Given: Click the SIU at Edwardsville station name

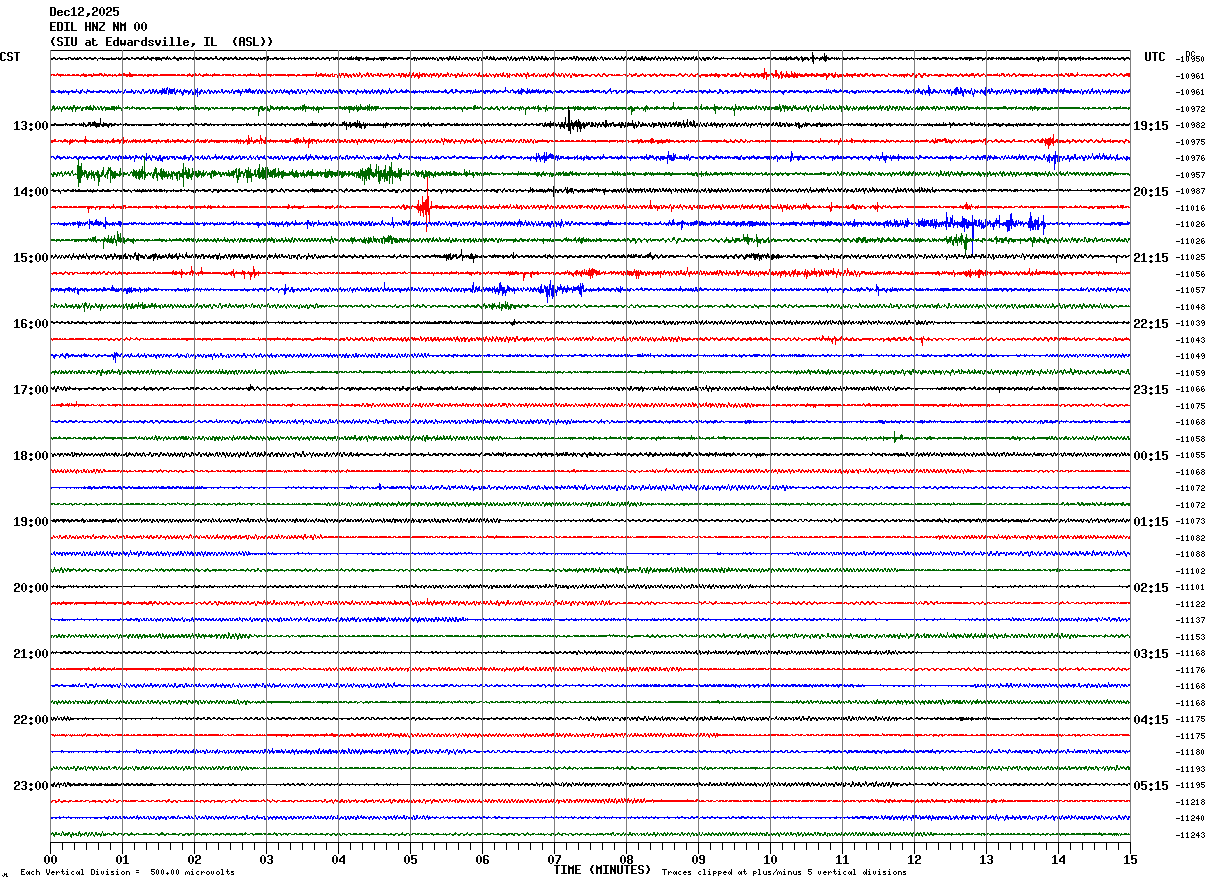Looking at the screenshot, I should 160,42.
